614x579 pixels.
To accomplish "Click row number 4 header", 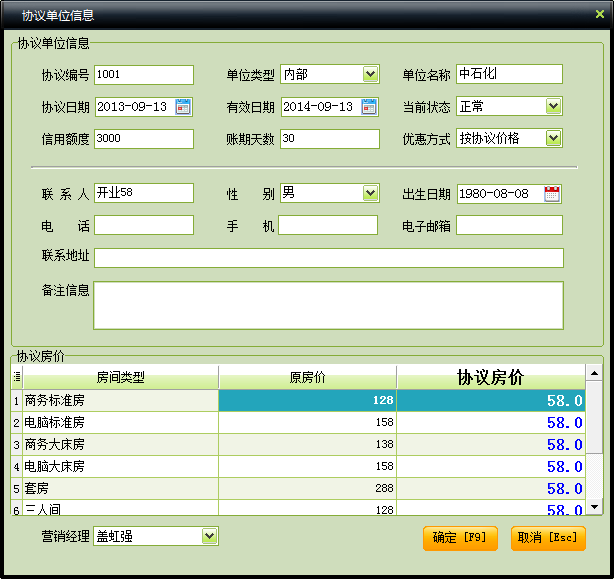I will [16, 466].
